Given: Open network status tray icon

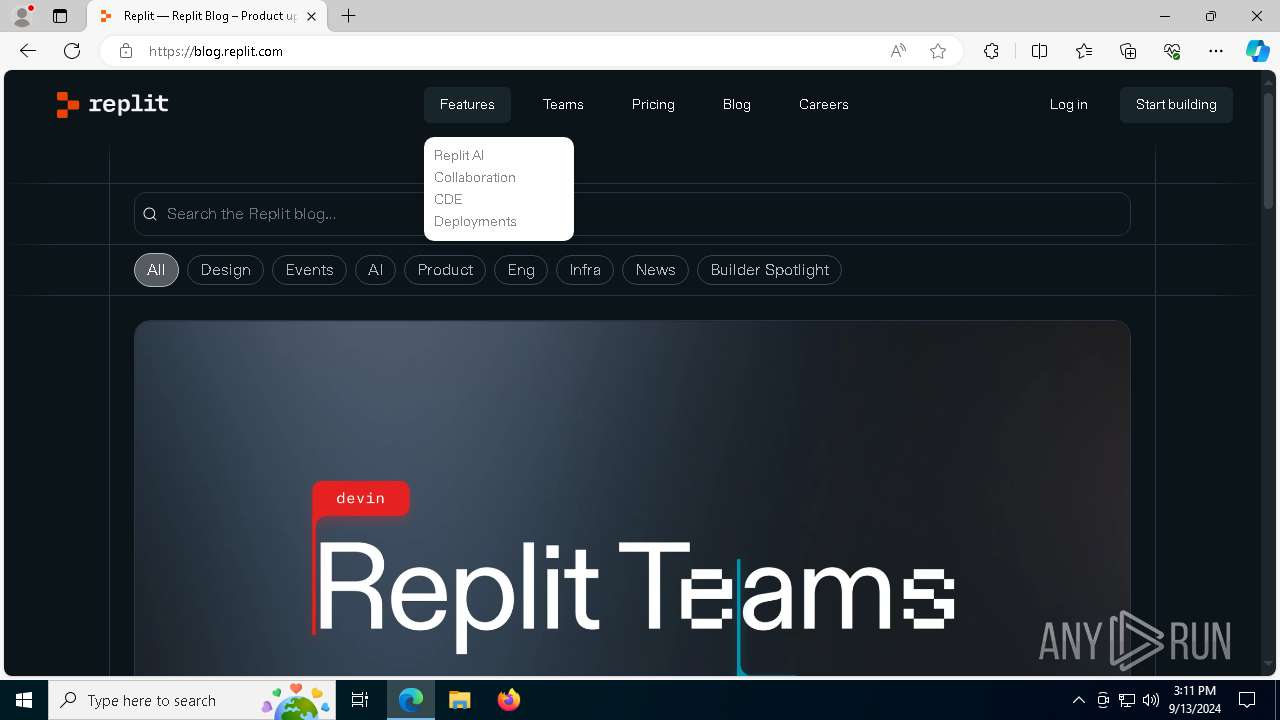Looking at the screenshot, I should coord(1126,700).
